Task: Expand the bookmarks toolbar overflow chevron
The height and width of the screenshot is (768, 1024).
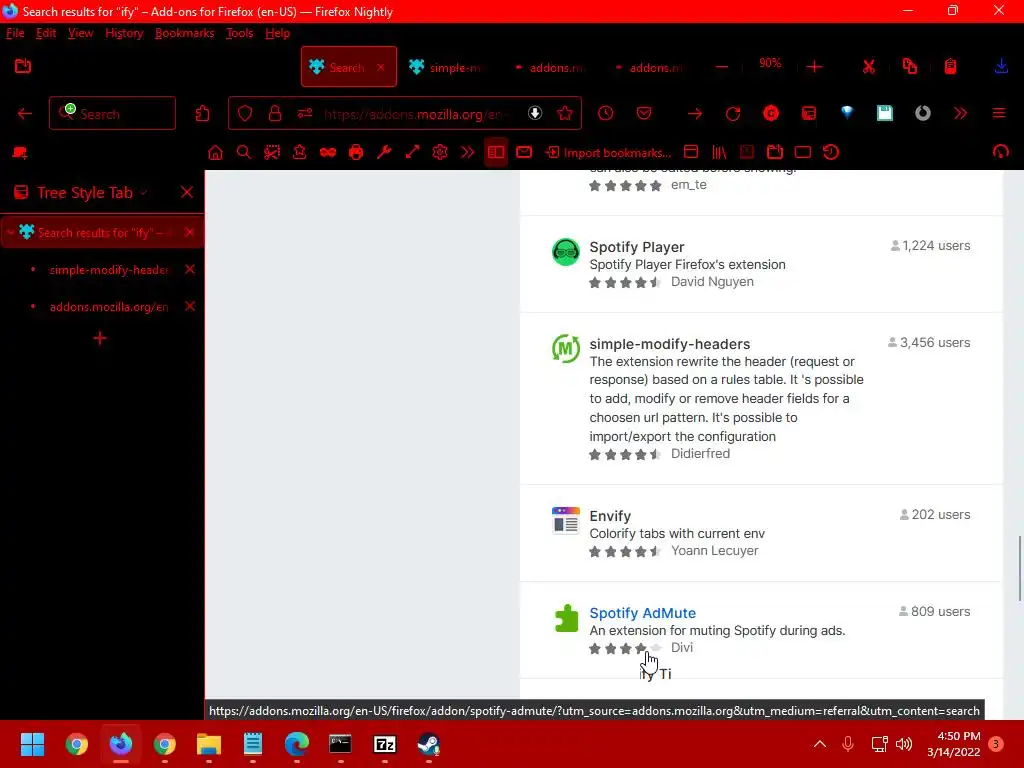Action: tap(468, 153)
